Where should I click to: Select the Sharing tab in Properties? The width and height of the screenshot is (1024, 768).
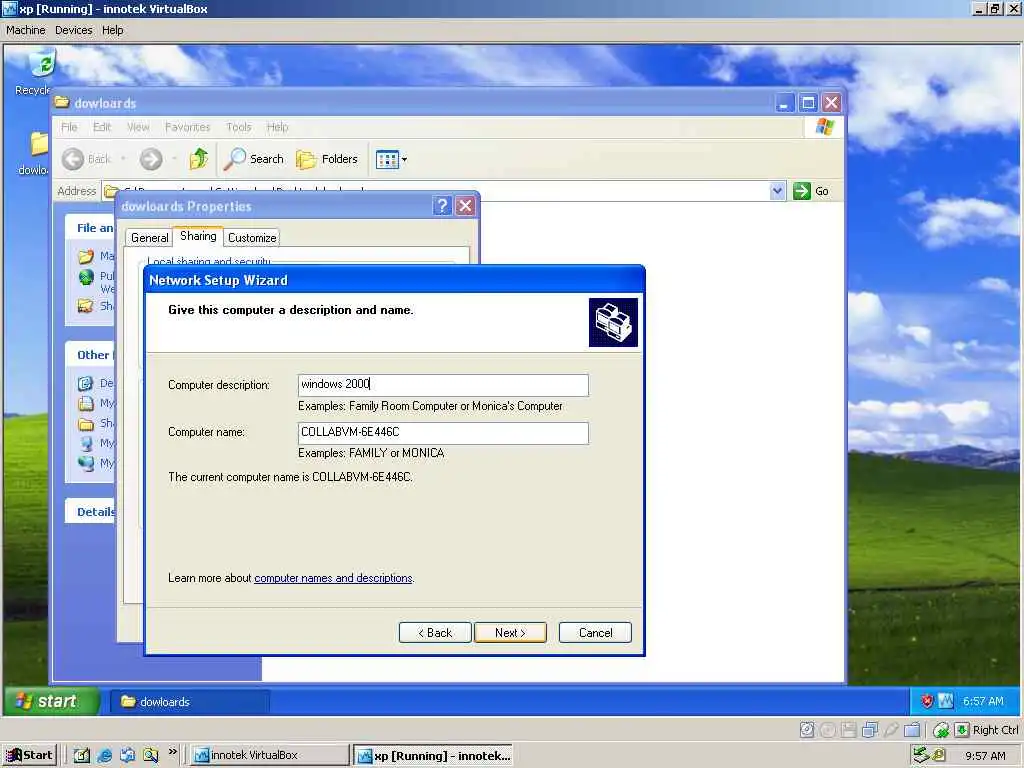coord(198,236)
